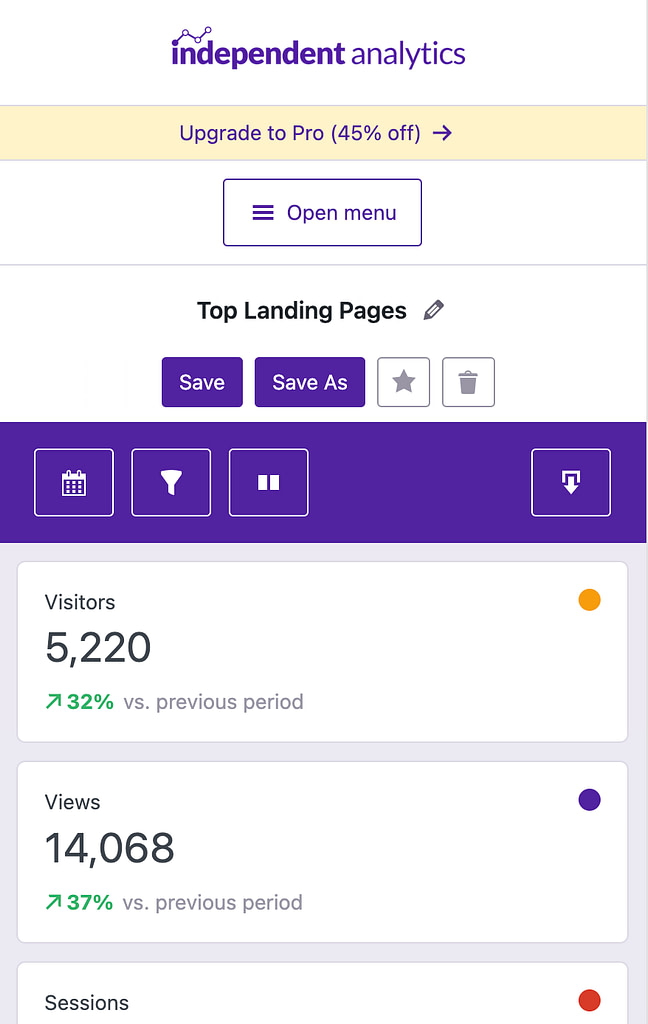Click the arrow beside Upgrade to Pro

[443, 133]
